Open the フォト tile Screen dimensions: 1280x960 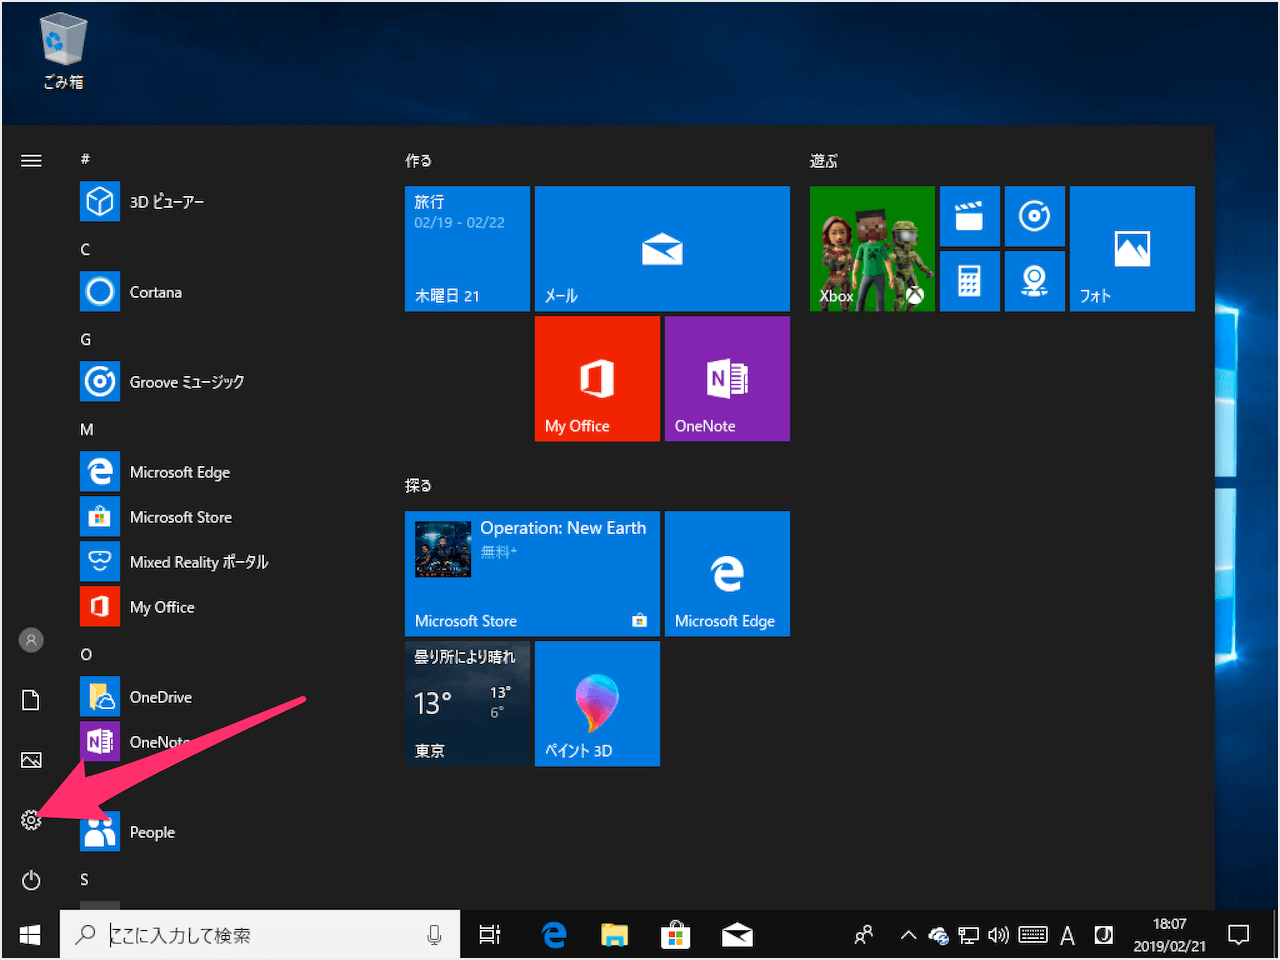[x=1132, y=249]
